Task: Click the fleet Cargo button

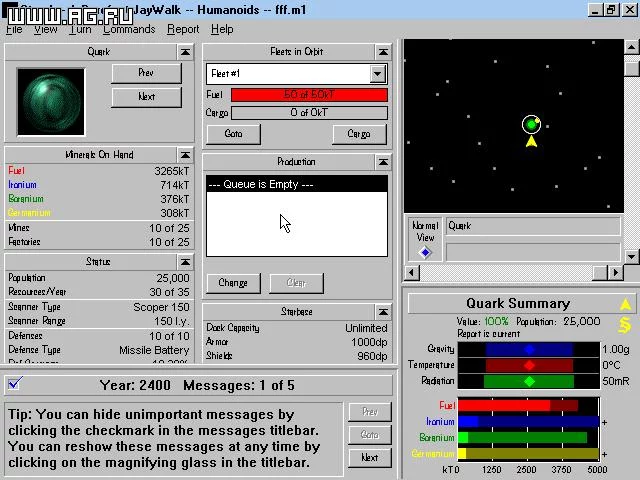Action: (359, 134)
